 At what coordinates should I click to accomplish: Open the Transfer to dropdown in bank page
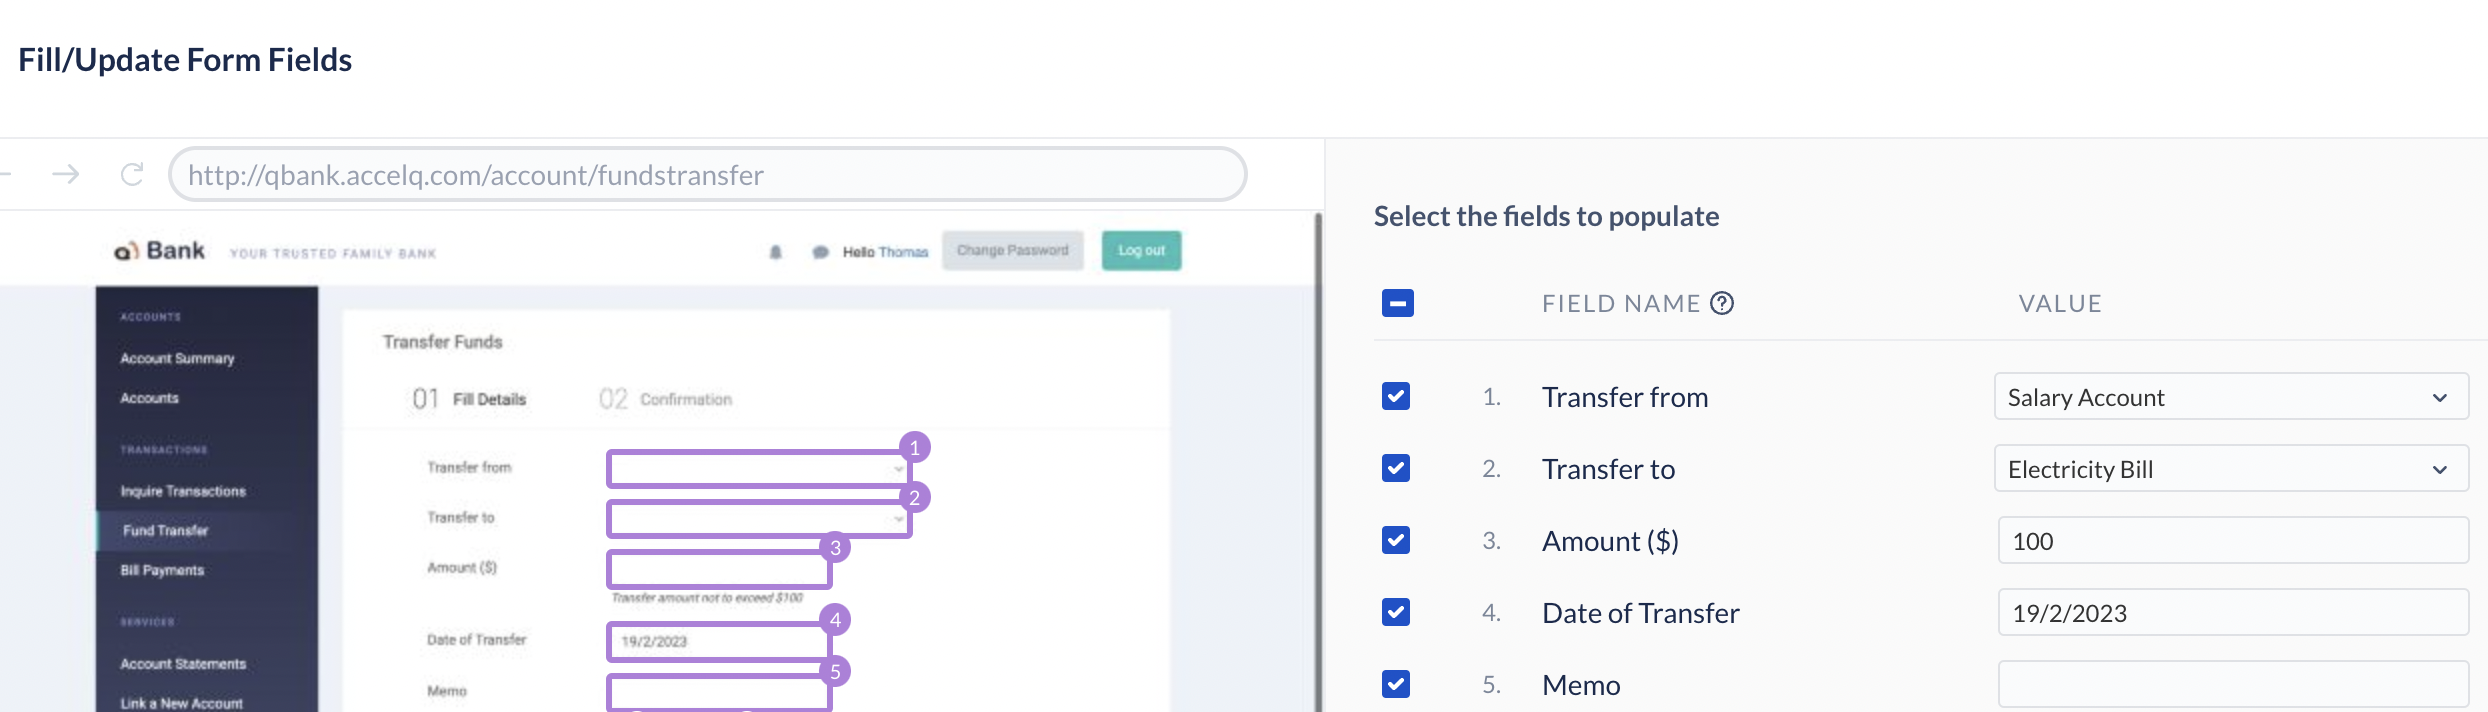pyautogui.click(x=759, y=518)
